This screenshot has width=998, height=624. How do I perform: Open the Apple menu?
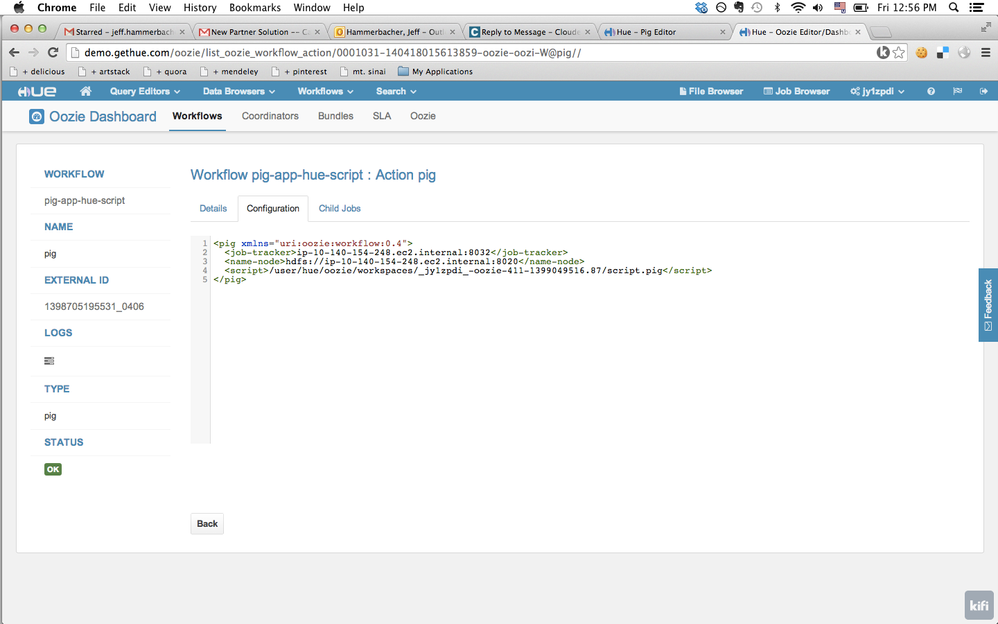pyautogui.click(x=18, y=8)
